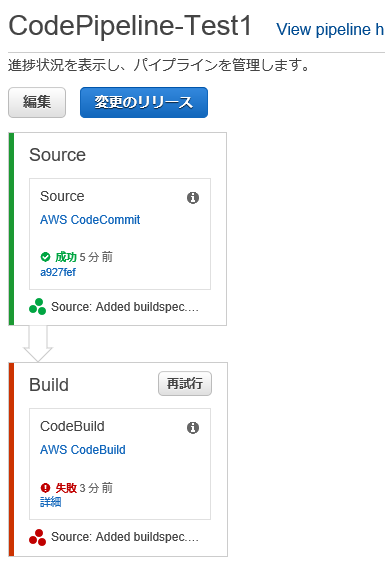Open the View pipeline history link
Image resolution: width=385 pixels, height=580 pixels.
(330, 29)
